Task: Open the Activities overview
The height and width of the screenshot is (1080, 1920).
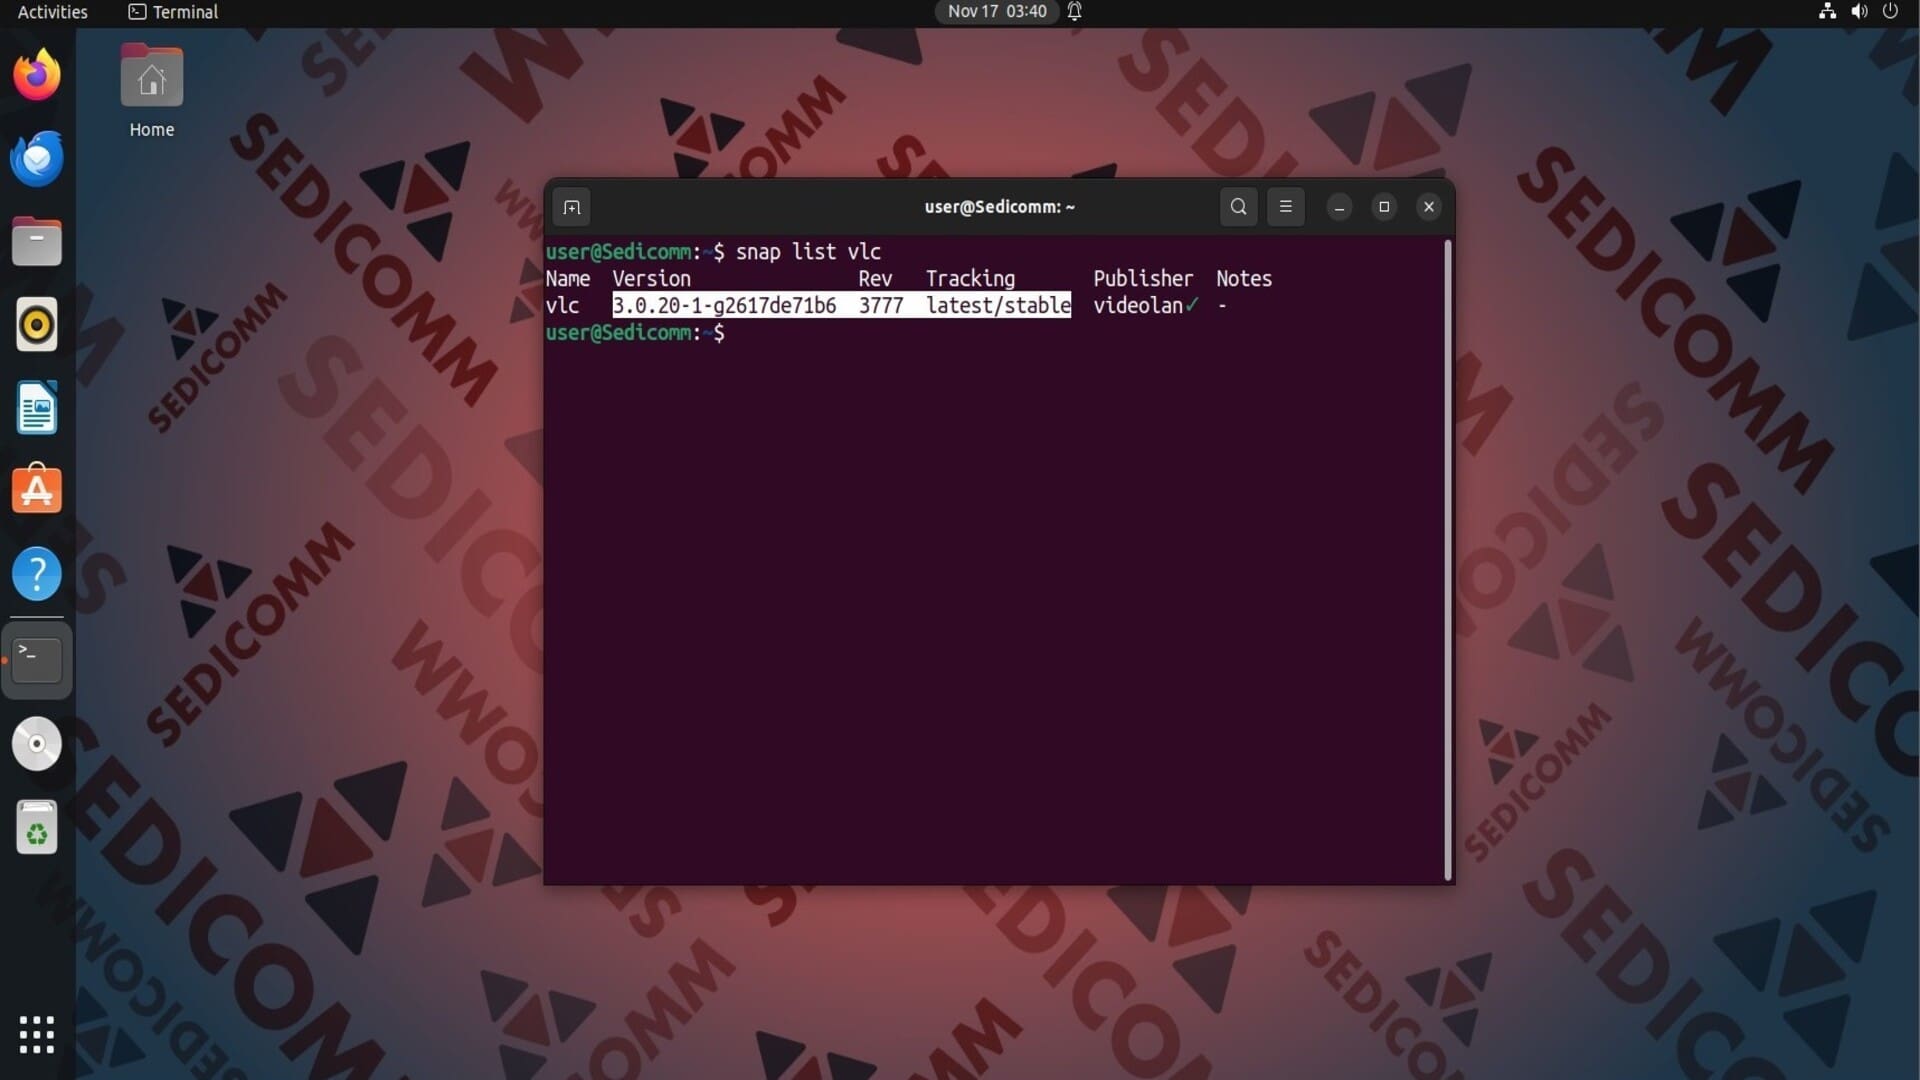Action: 52,12
